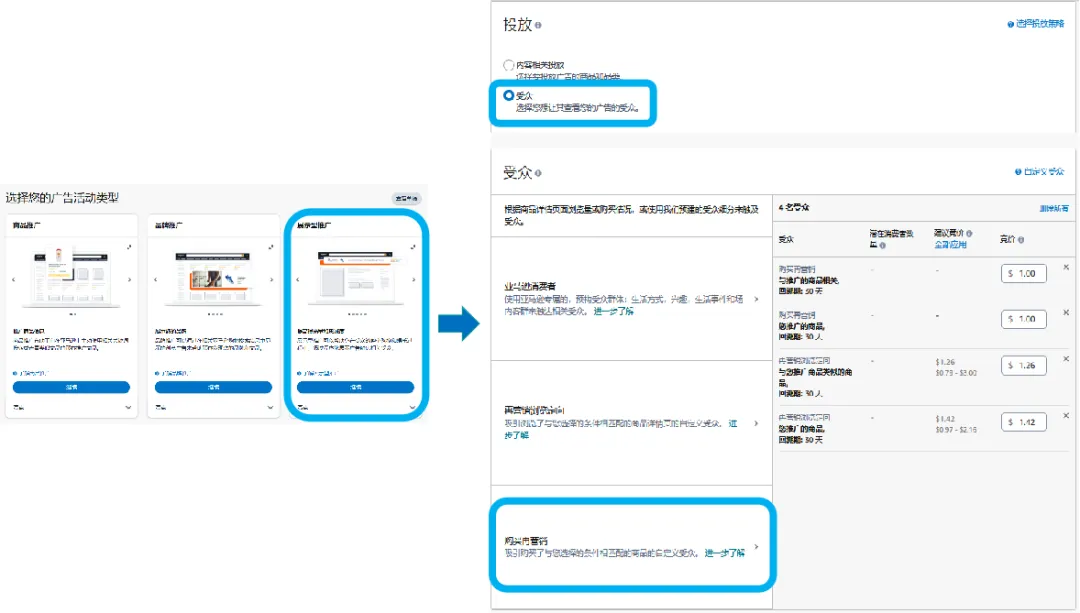Click the blue continue button under 商品推广

71,387
